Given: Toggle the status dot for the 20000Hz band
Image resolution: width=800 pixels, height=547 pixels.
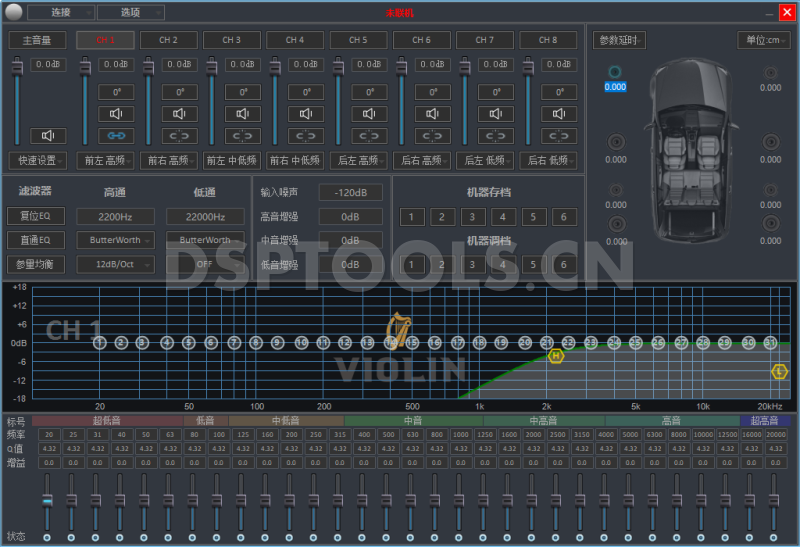Looking at the screenshot, I should click(x=776, y=538).
